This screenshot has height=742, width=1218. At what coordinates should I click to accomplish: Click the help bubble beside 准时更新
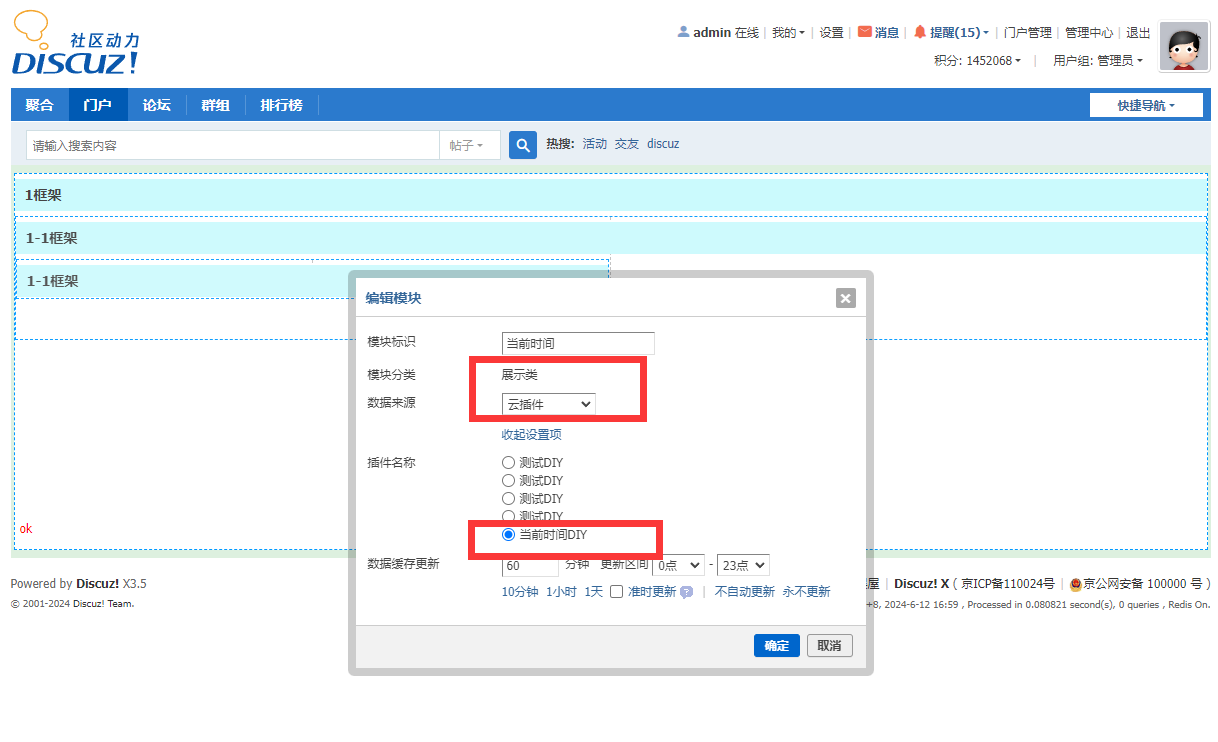[x=687, y=591]
